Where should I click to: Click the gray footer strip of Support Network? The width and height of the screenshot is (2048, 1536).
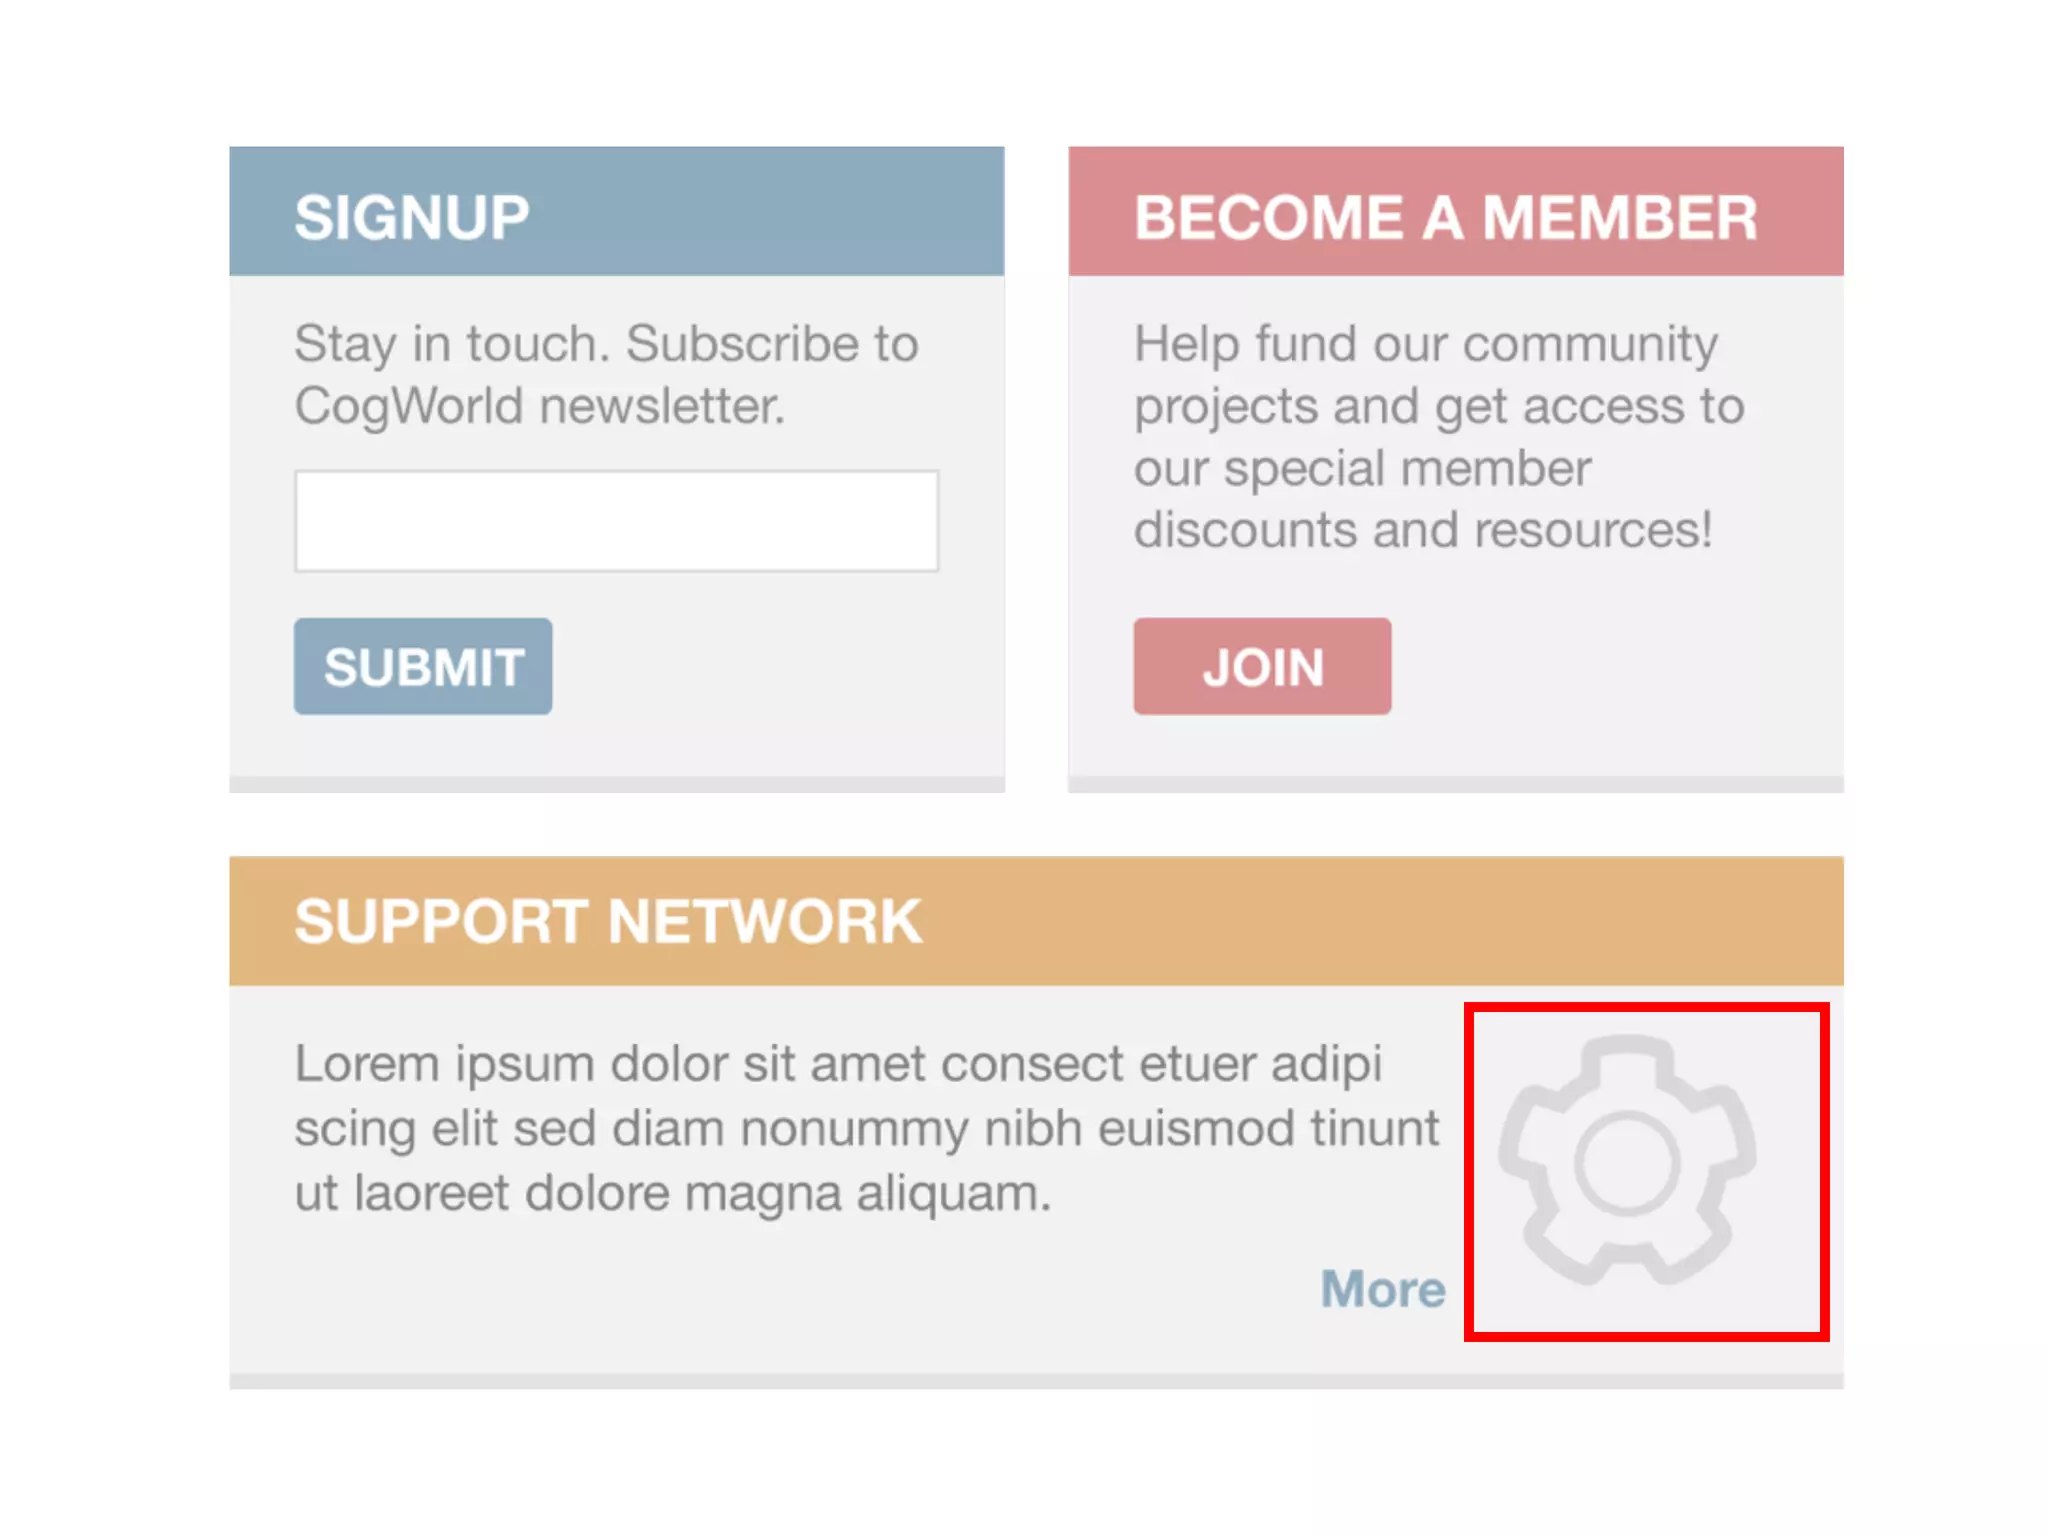pyautogui.click(x=1037, y=1381)
